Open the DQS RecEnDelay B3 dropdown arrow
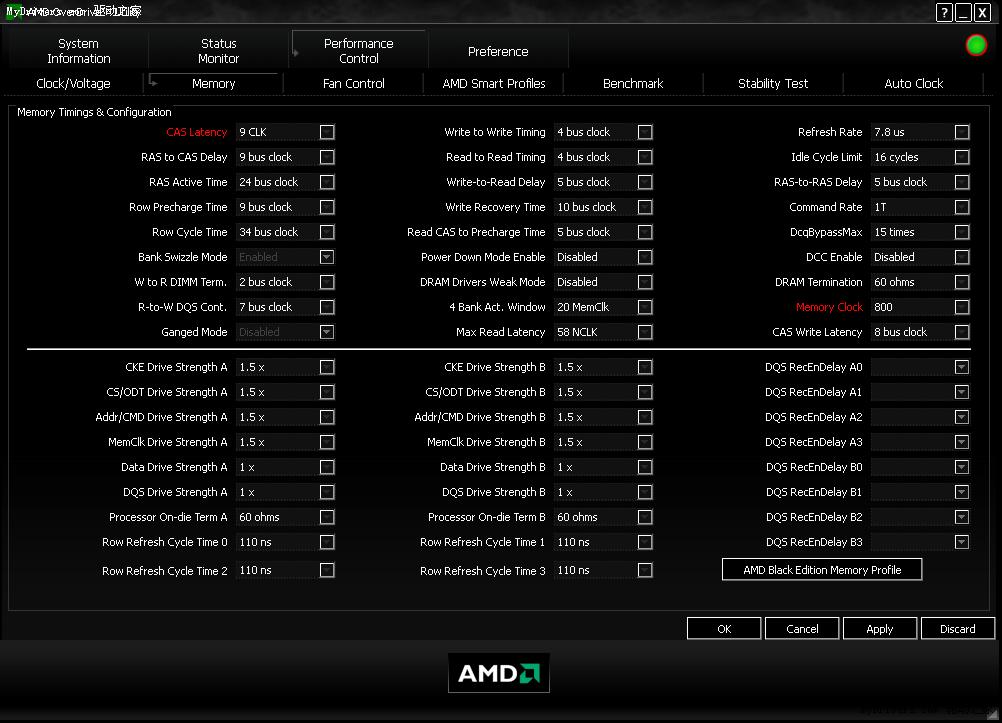The image size is (1002, 723). (x=962, y=542)
